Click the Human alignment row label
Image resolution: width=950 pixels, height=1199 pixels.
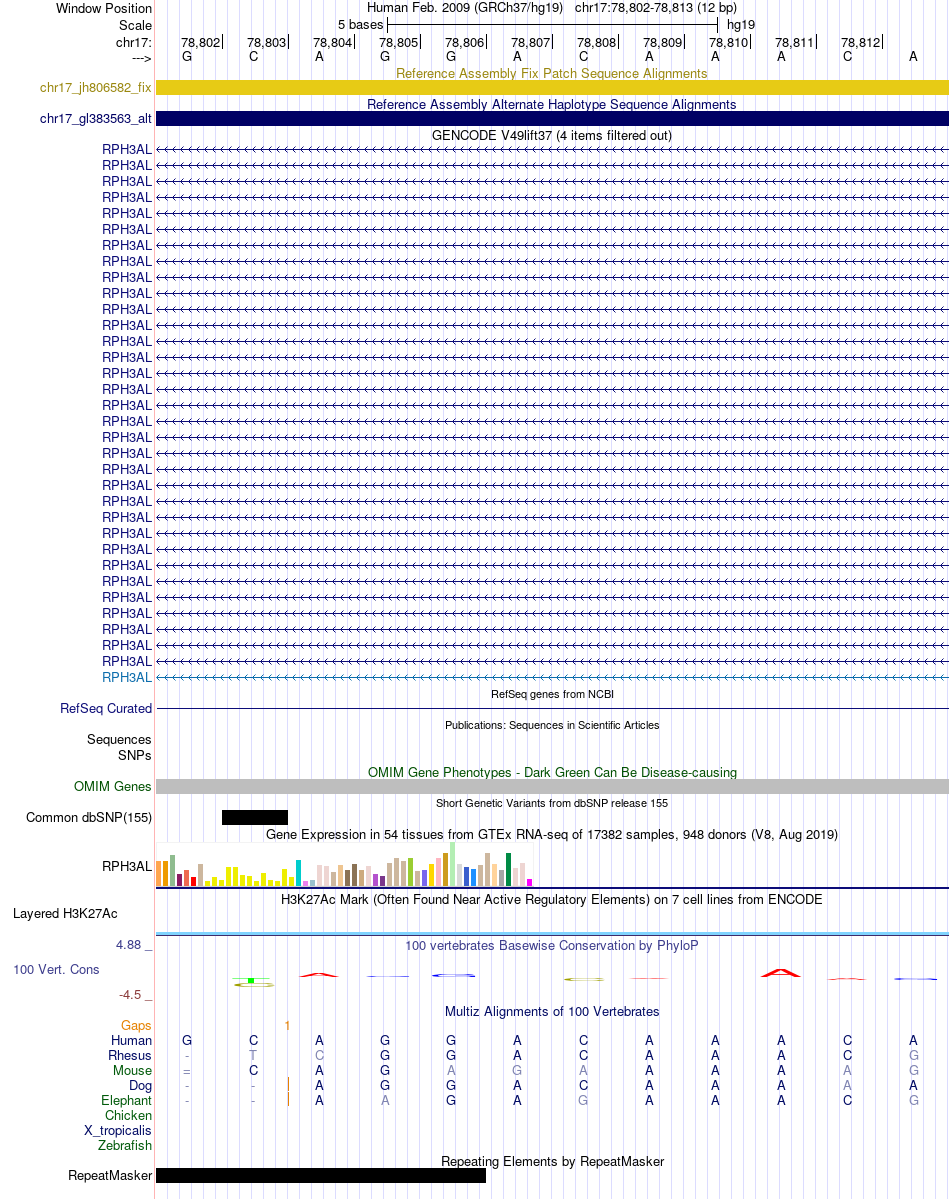click(x=132, y=1041)
